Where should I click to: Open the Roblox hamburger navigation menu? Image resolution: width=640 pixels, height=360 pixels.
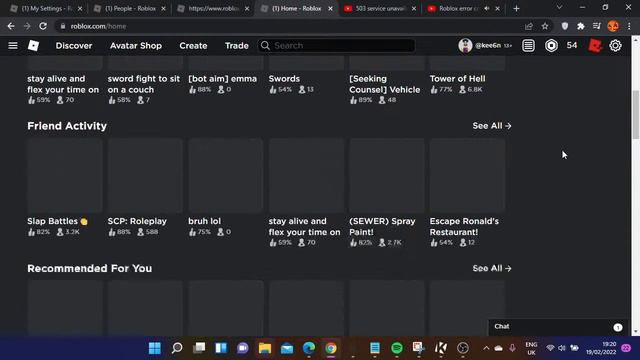pyautogui.click(x=13, y=45)
